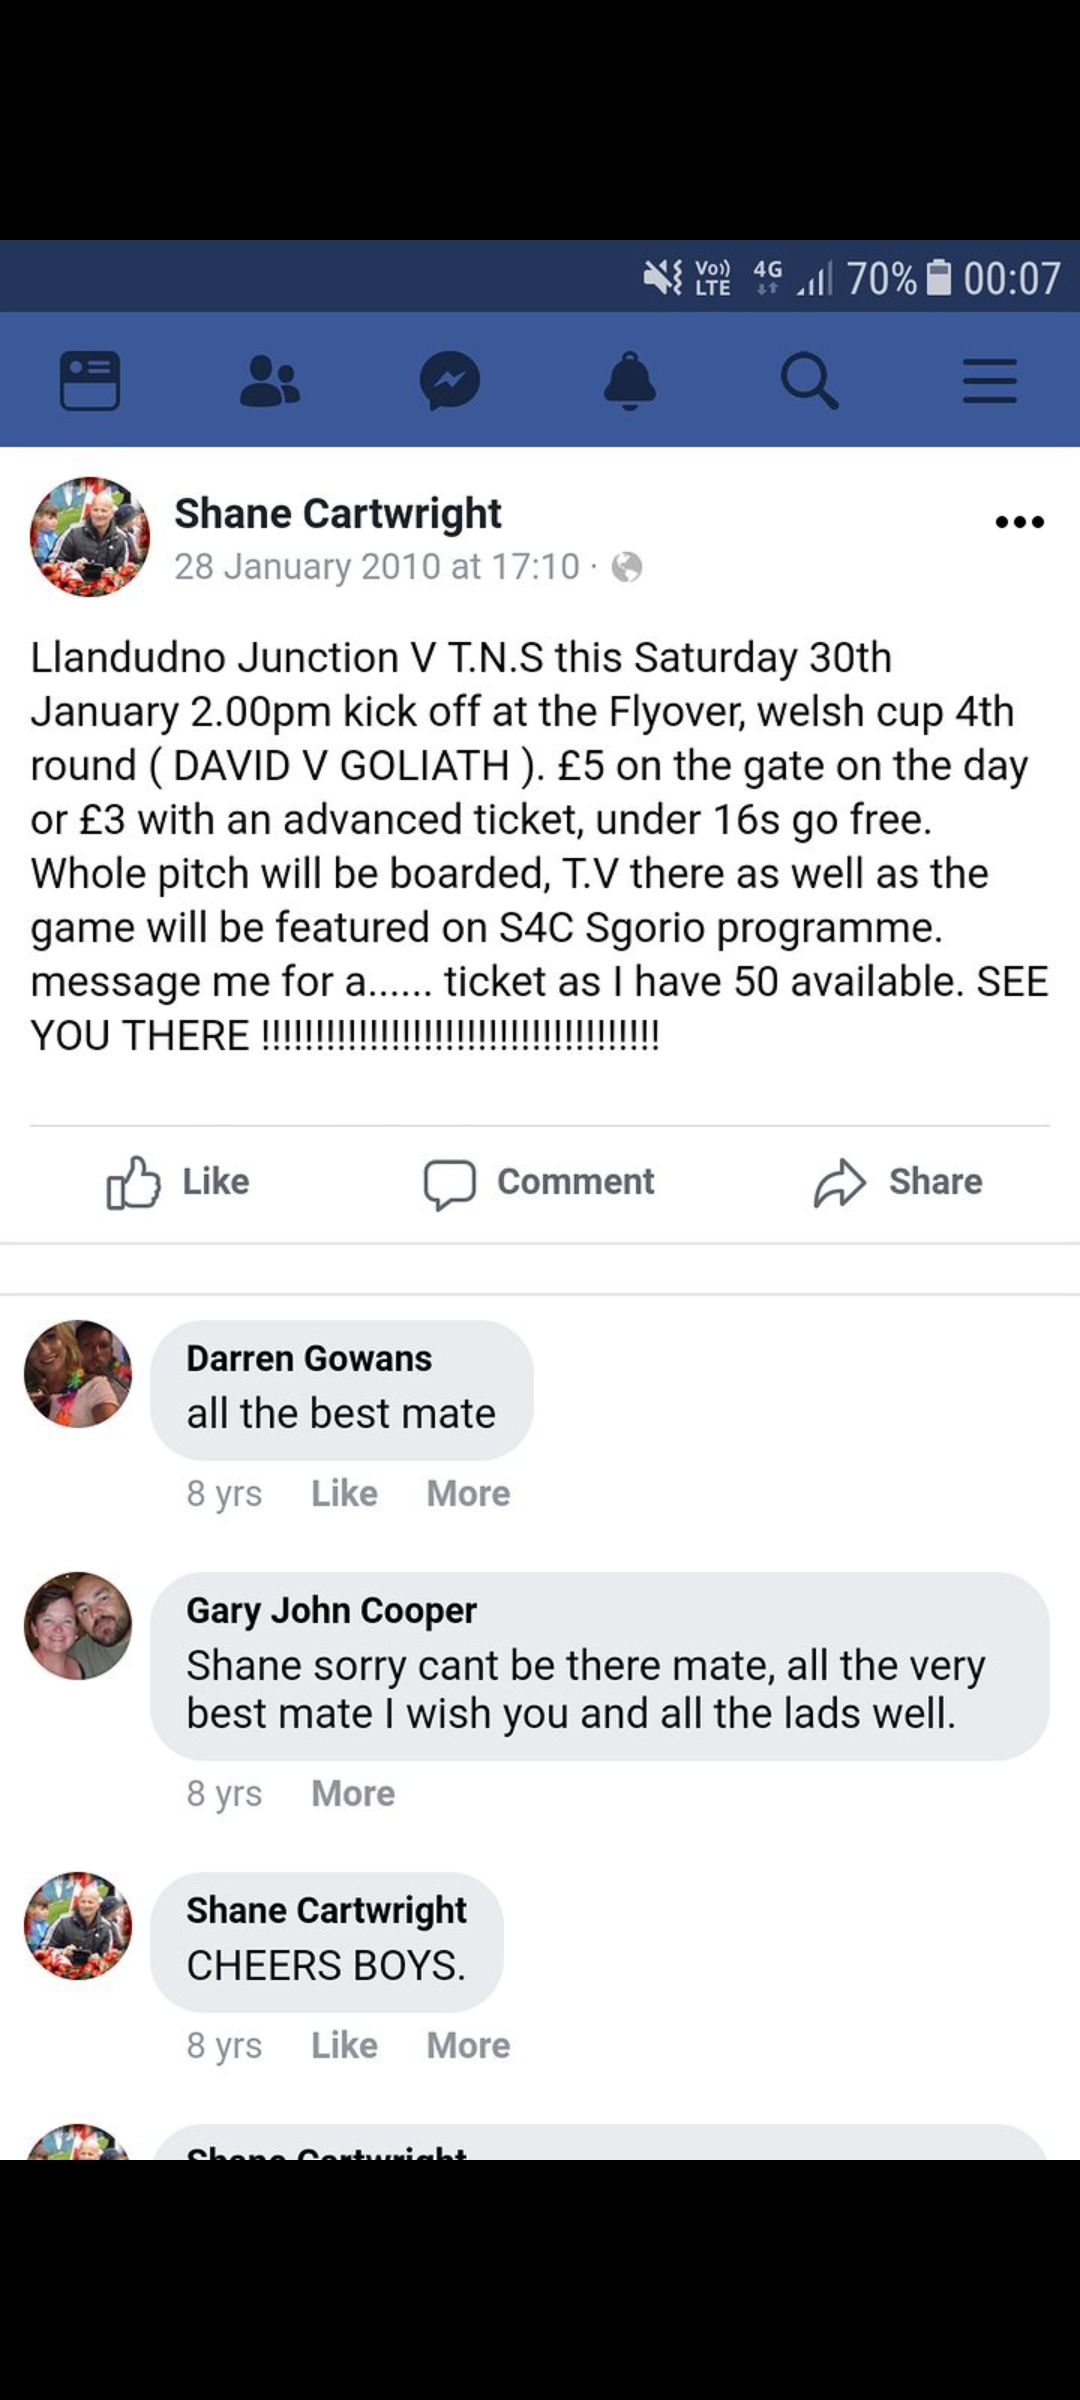Screen dimensions: 1080x2400
Task: Like the CHEERS BOYS comment
Action: tap(344, 2045)
